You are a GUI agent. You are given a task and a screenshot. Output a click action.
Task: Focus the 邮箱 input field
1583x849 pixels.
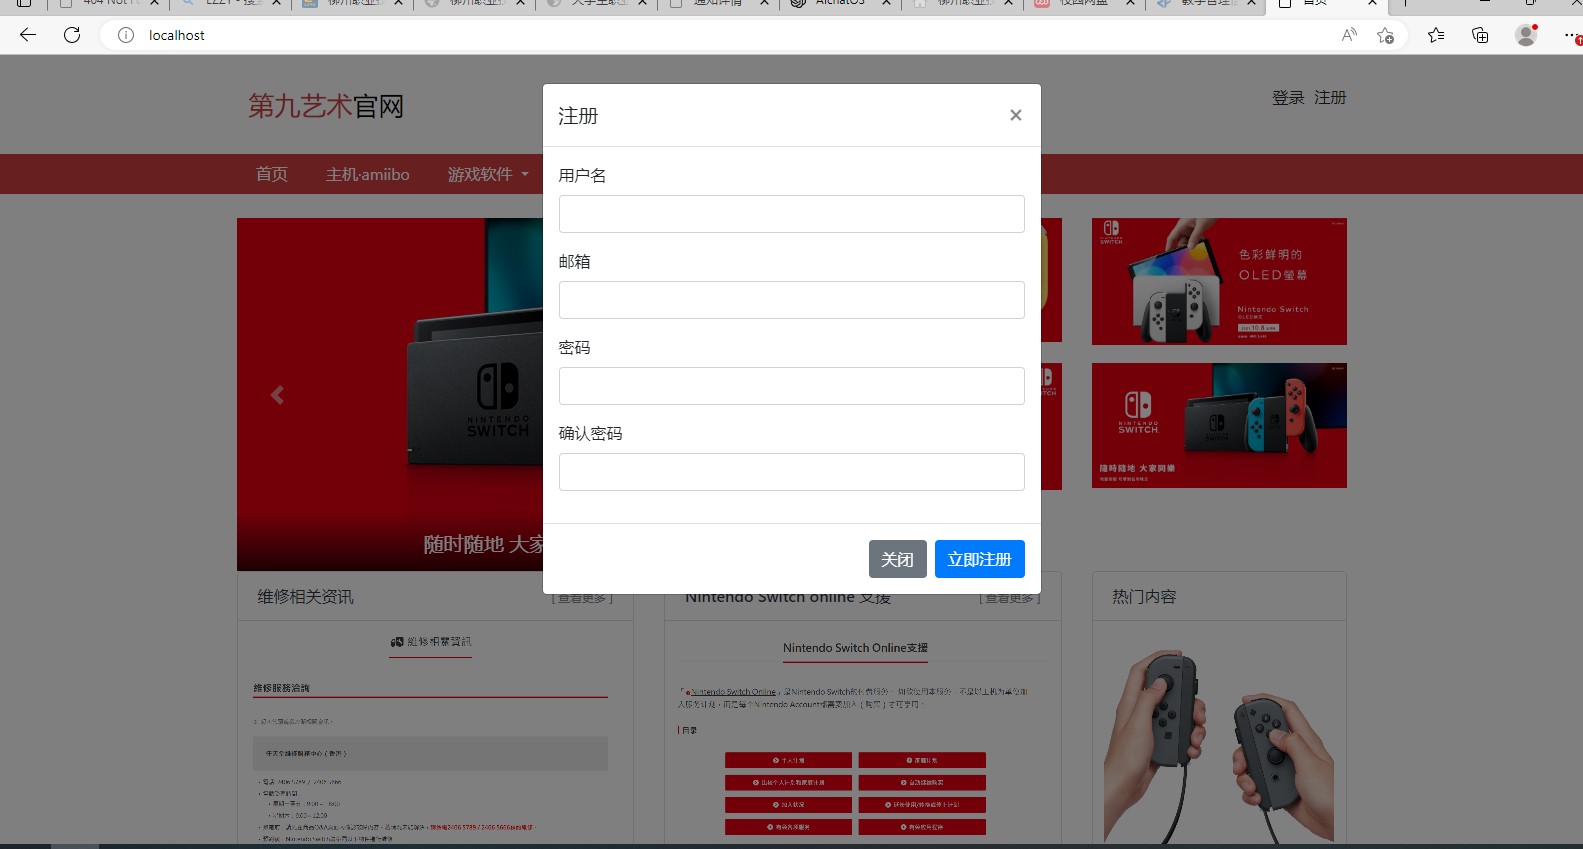point(792,300)
